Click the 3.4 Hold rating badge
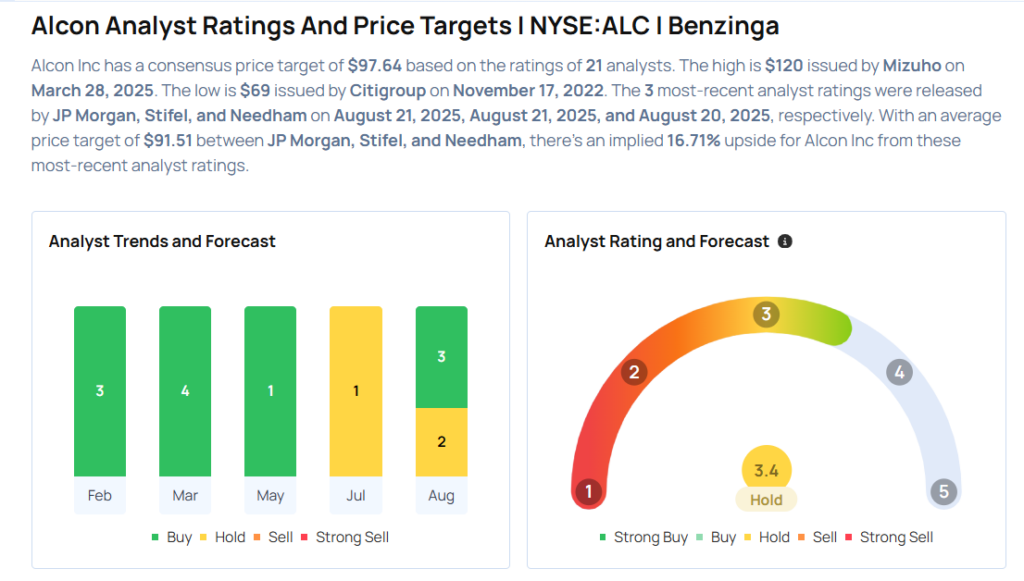 (766, 479)
